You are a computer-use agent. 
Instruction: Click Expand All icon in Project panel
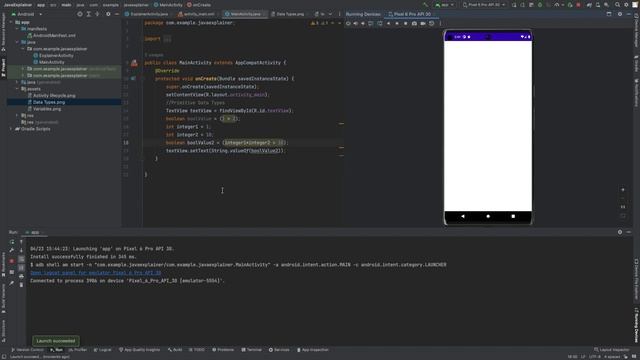[x=89, y=14]
